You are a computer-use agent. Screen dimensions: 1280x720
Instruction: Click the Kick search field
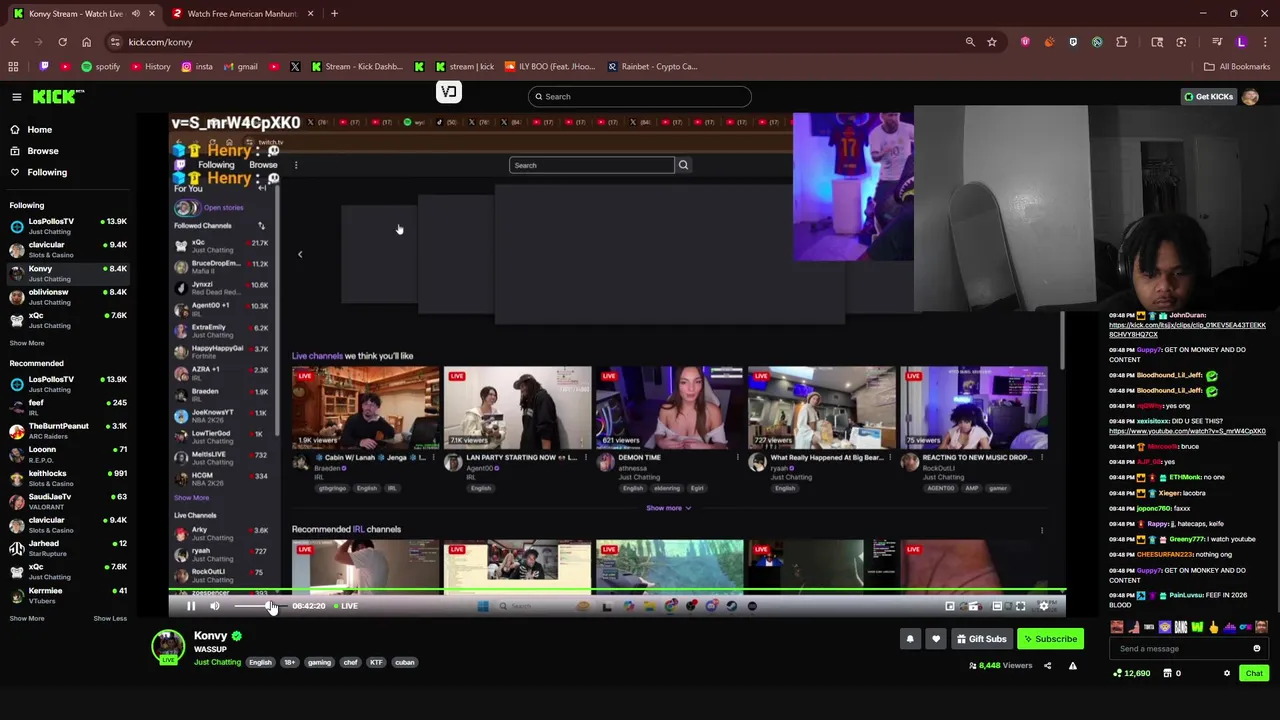coord(639,97)
